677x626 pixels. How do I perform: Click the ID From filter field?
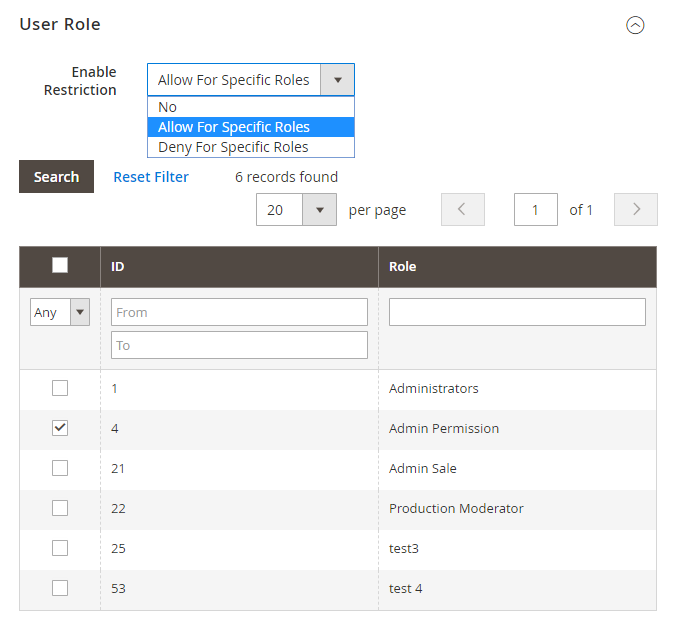[x=239, y=312]
